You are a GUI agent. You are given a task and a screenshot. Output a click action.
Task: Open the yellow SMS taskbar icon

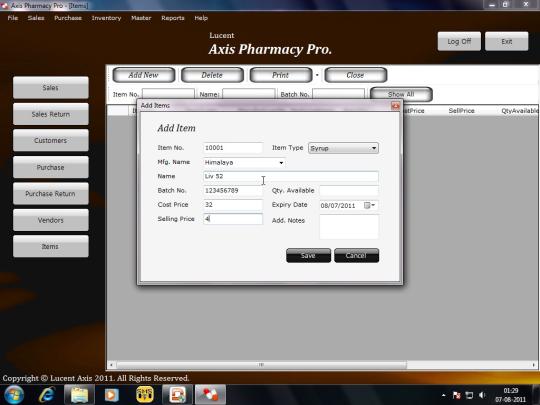(145, 395)
